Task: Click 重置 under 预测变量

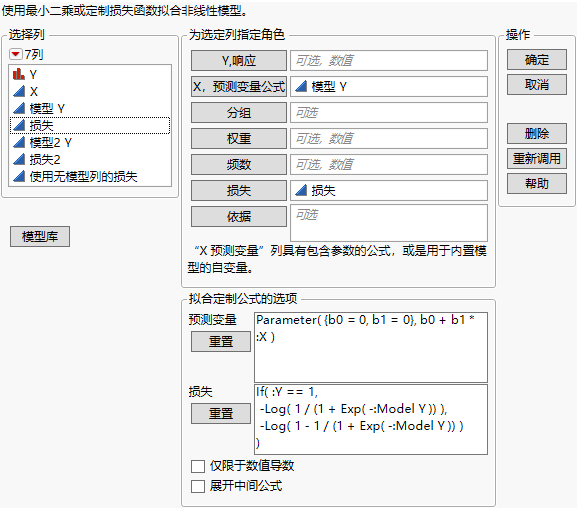Action: coord(221,342)
